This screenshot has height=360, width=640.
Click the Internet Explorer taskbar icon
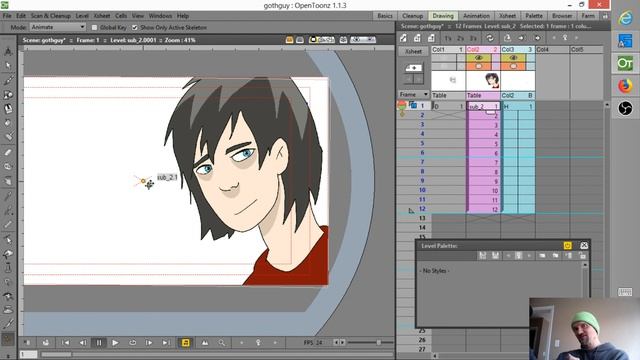(625, 18)
